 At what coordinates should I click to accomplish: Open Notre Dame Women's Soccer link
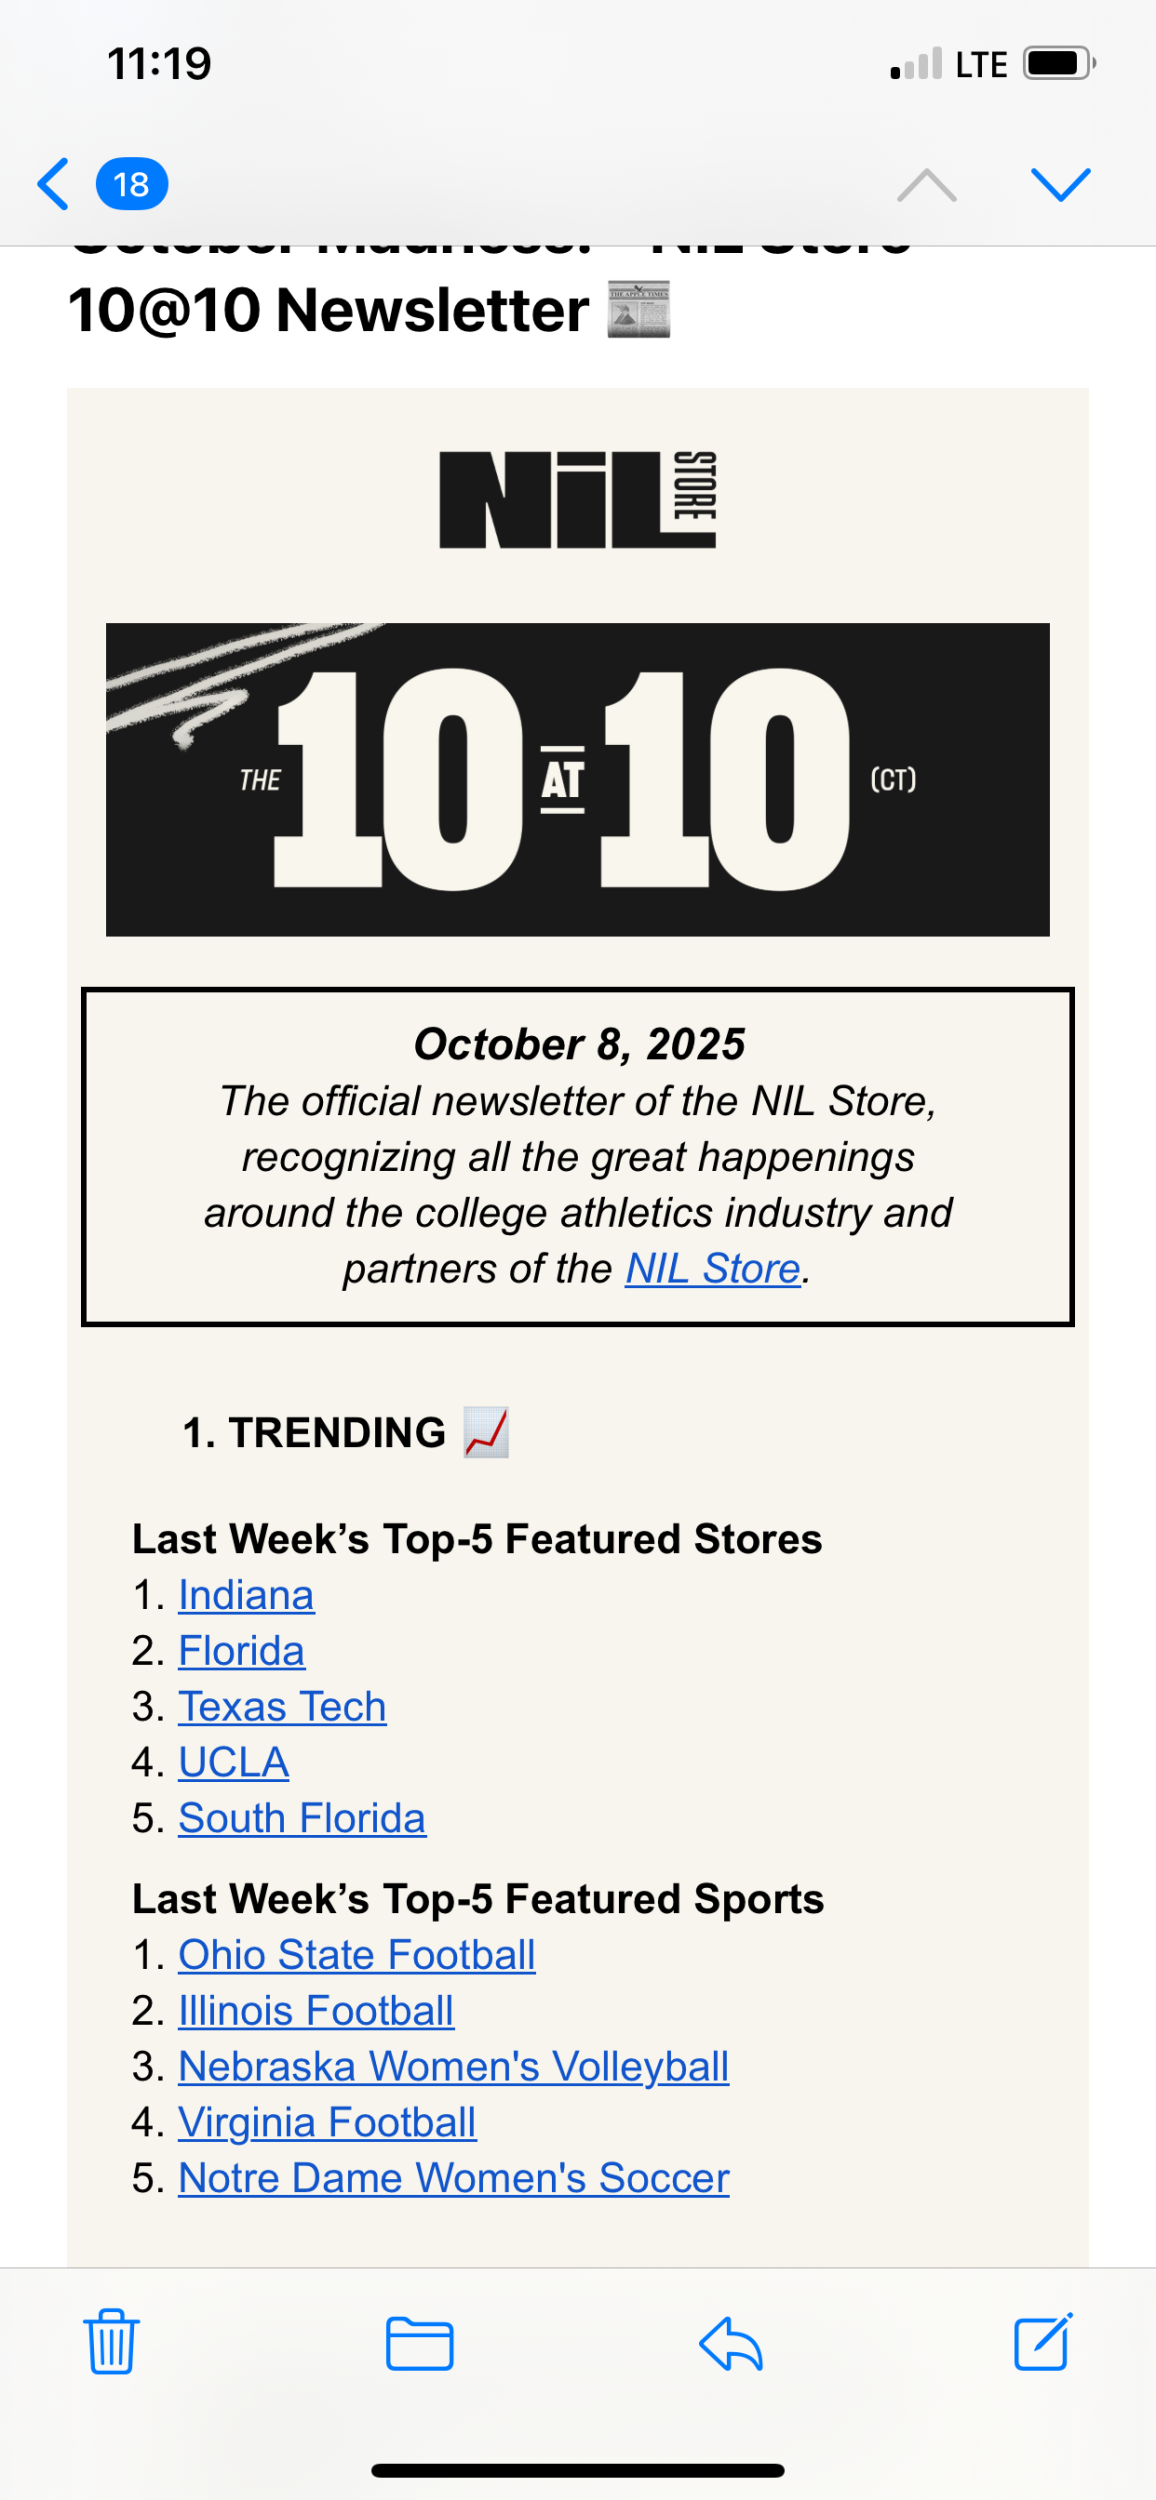pyautogui.click(x=454, y=2178)
